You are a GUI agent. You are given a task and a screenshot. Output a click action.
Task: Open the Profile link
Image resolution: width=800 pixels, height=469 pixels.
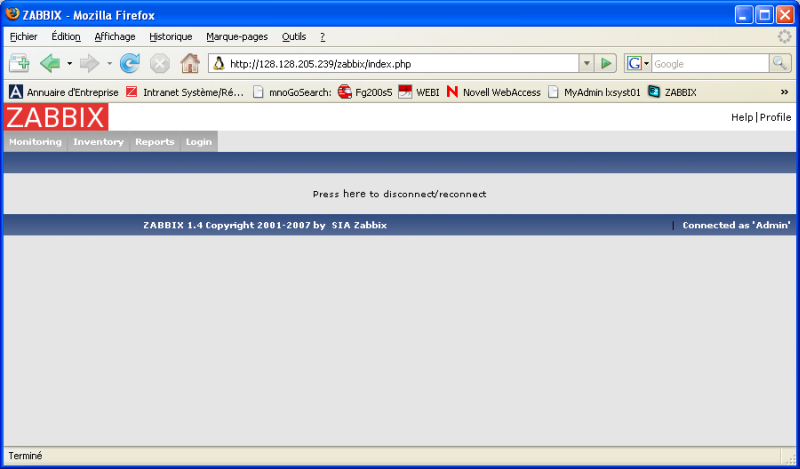pyautogui.click(x=776, y=117)
